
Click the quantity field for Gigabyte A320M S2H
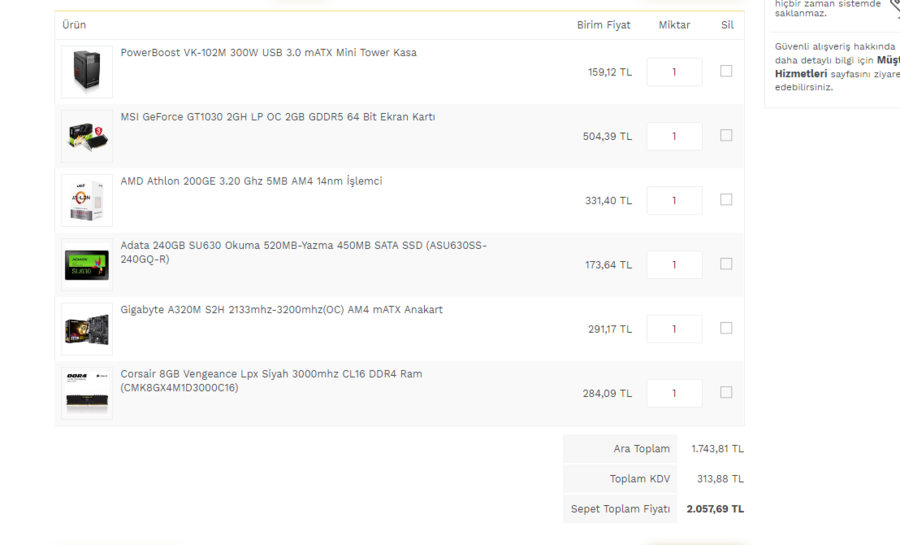[674, 329]
